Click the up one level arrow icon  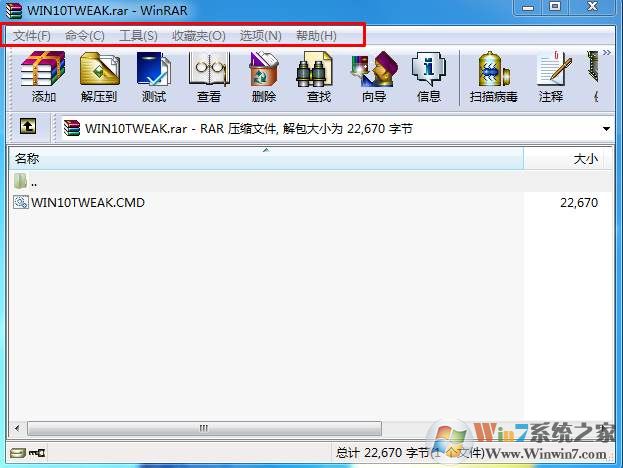tap(28, 127)
